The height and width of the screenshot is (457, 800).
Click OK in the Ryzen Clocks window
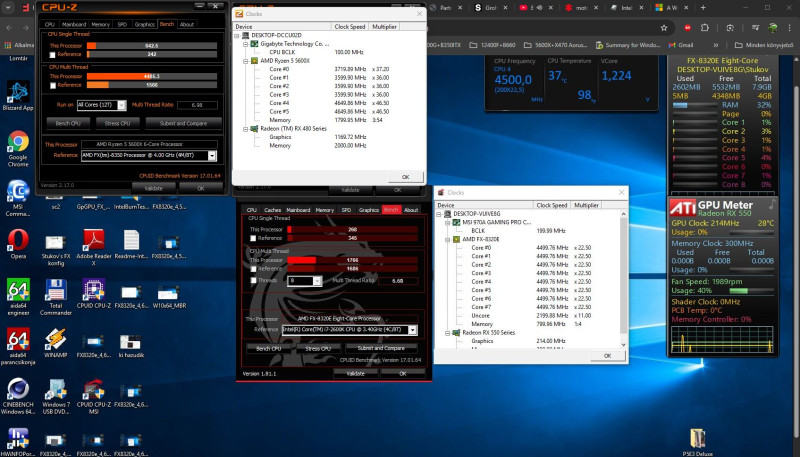(405, 177)
